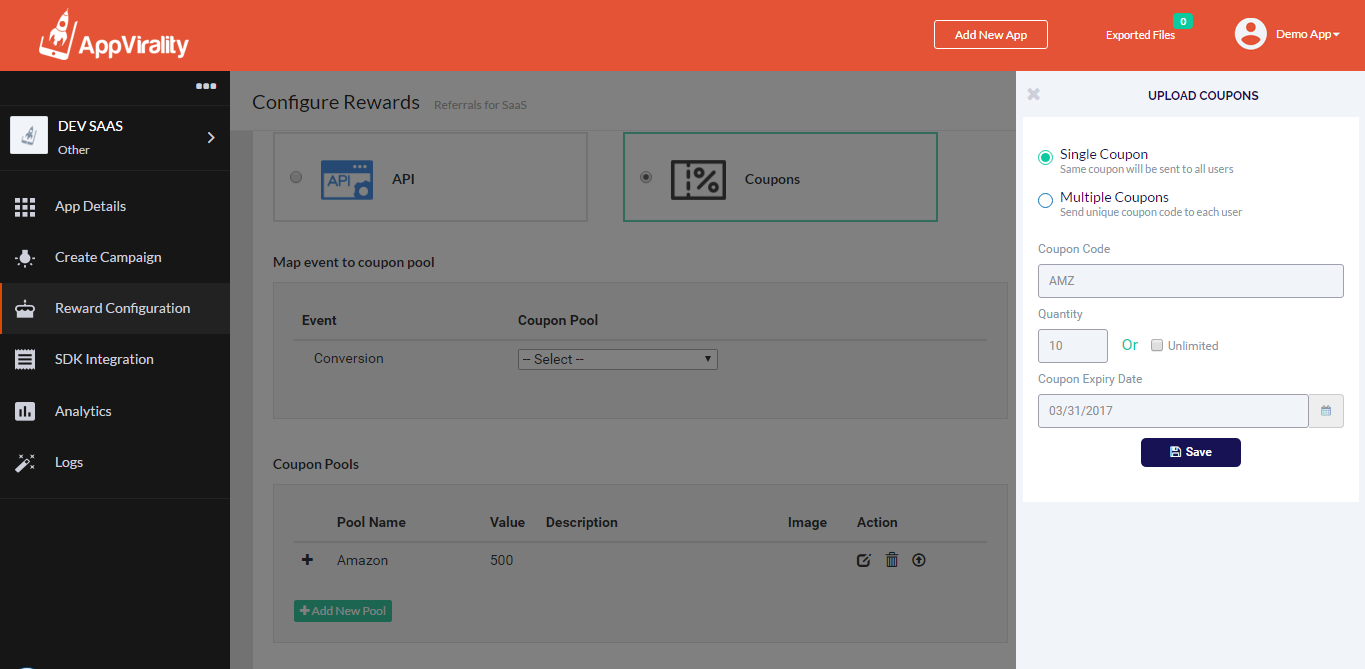The image size is (1365, 669).
Task: Save the coupon upload form
Action: click(1191, 452)
